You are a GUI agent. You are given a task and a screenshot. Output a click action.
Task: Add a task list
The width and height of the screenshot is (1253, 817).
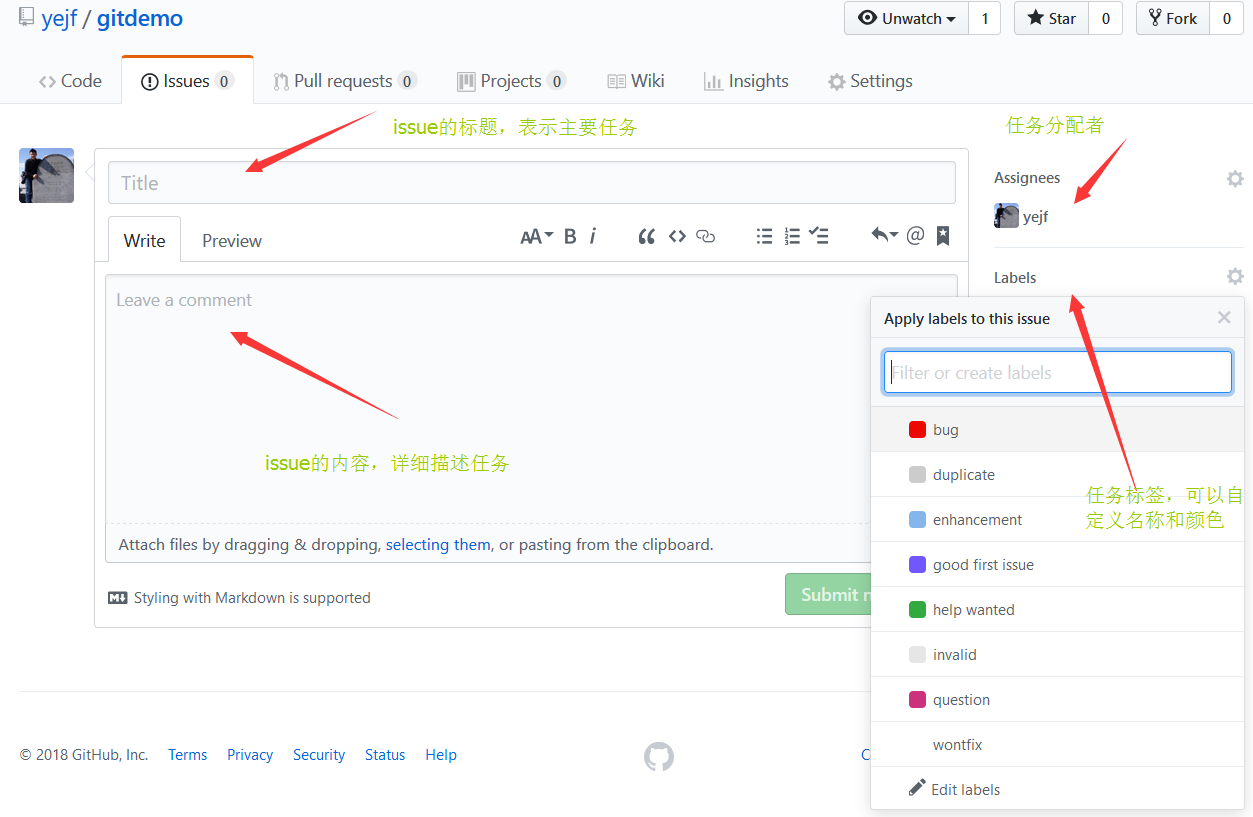[x=819, y=236]
